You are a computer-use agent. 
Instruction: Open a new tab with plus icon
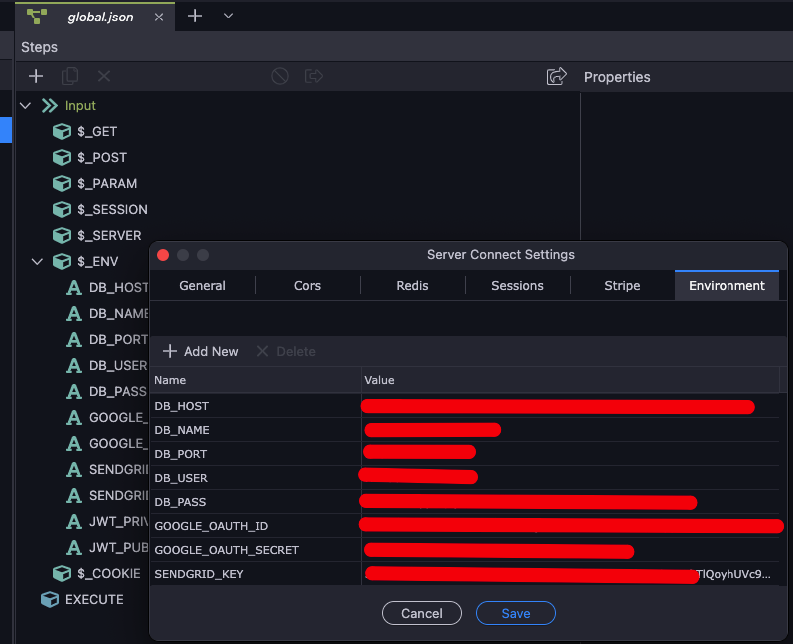pyautogui.click(x=195, y=16)
